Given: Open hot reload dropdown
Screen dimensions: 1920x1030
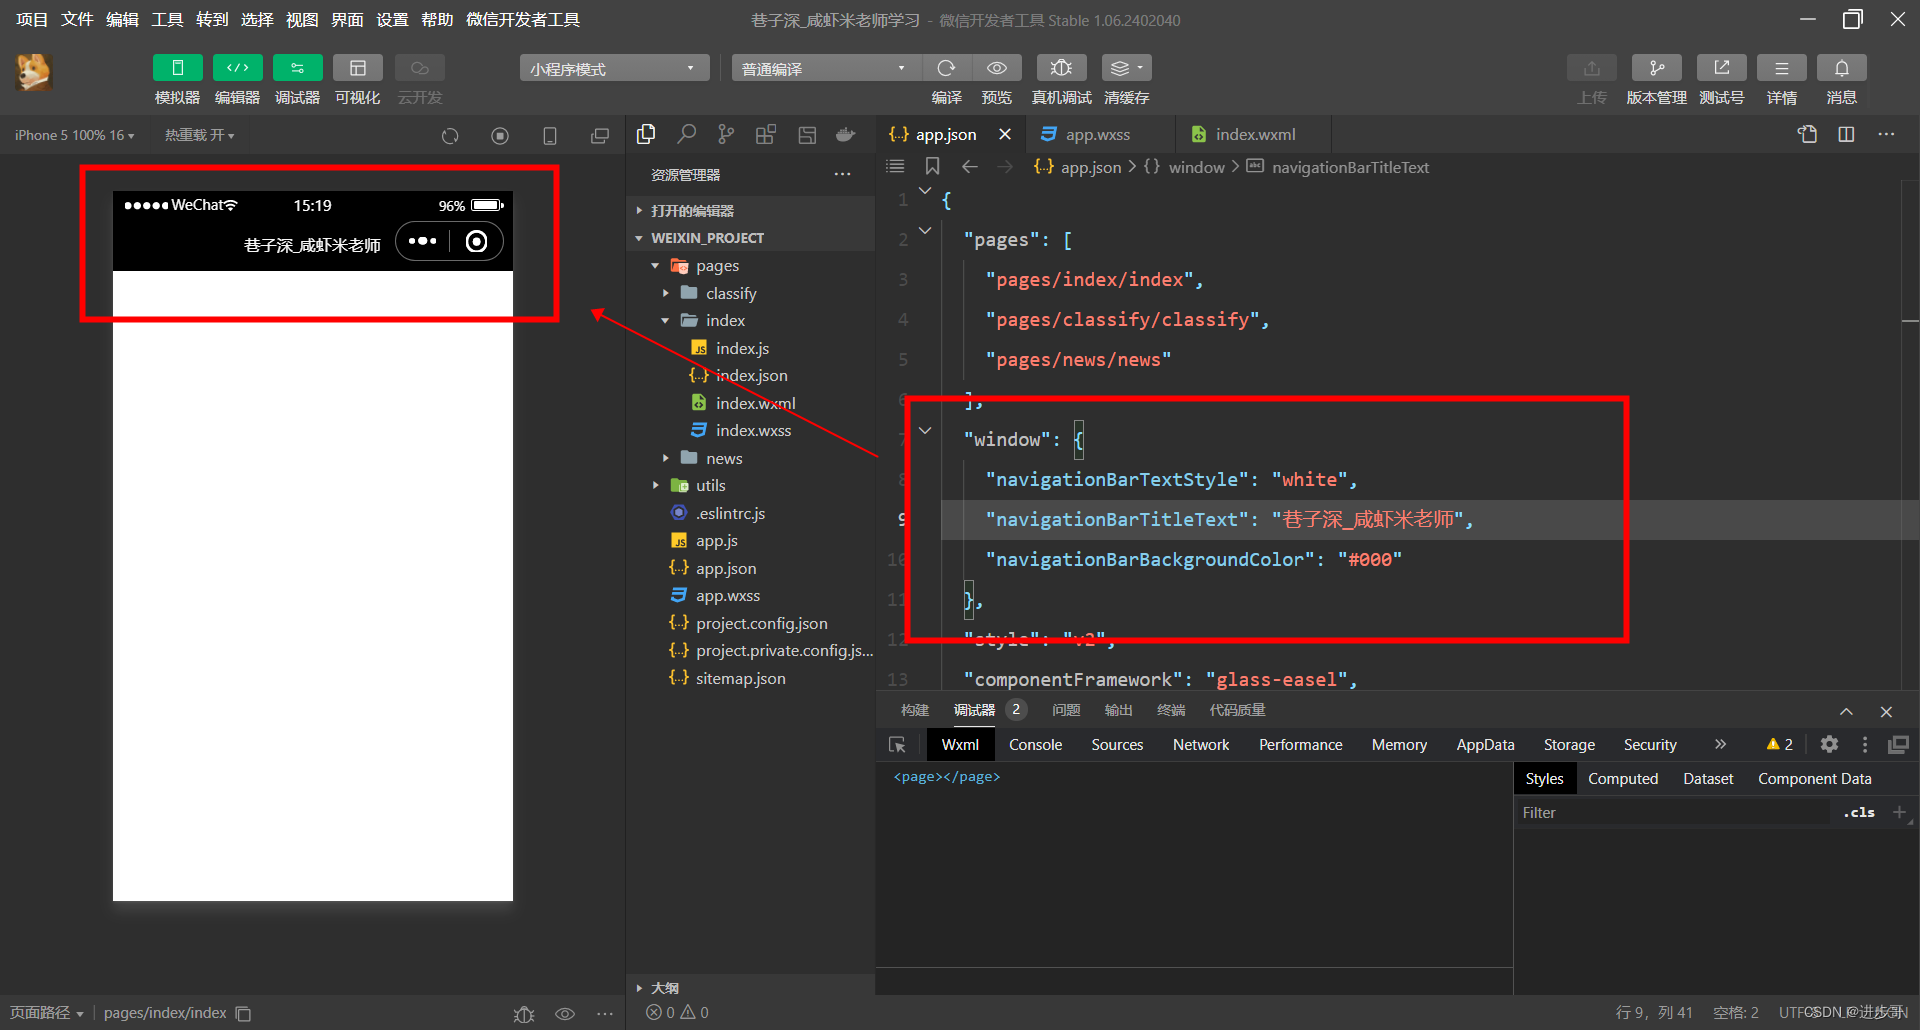Looking at the screenshot, I should coord(199,135).
